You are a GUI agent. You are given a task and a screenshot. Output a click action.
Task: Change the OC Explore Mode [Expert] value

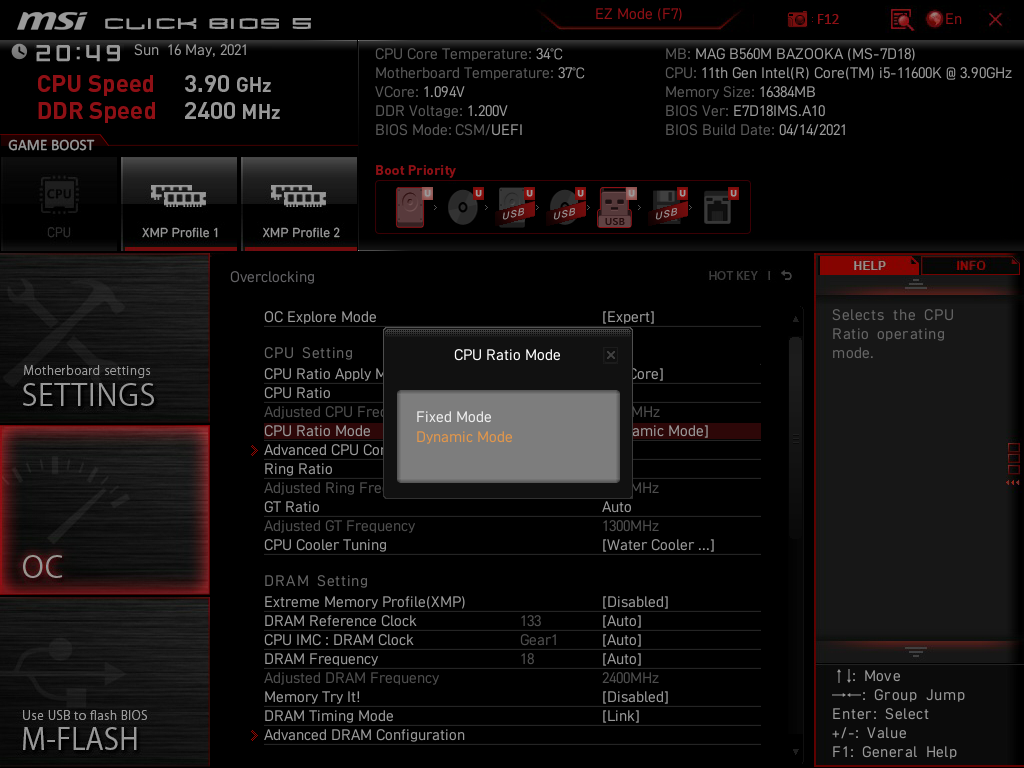628,317
